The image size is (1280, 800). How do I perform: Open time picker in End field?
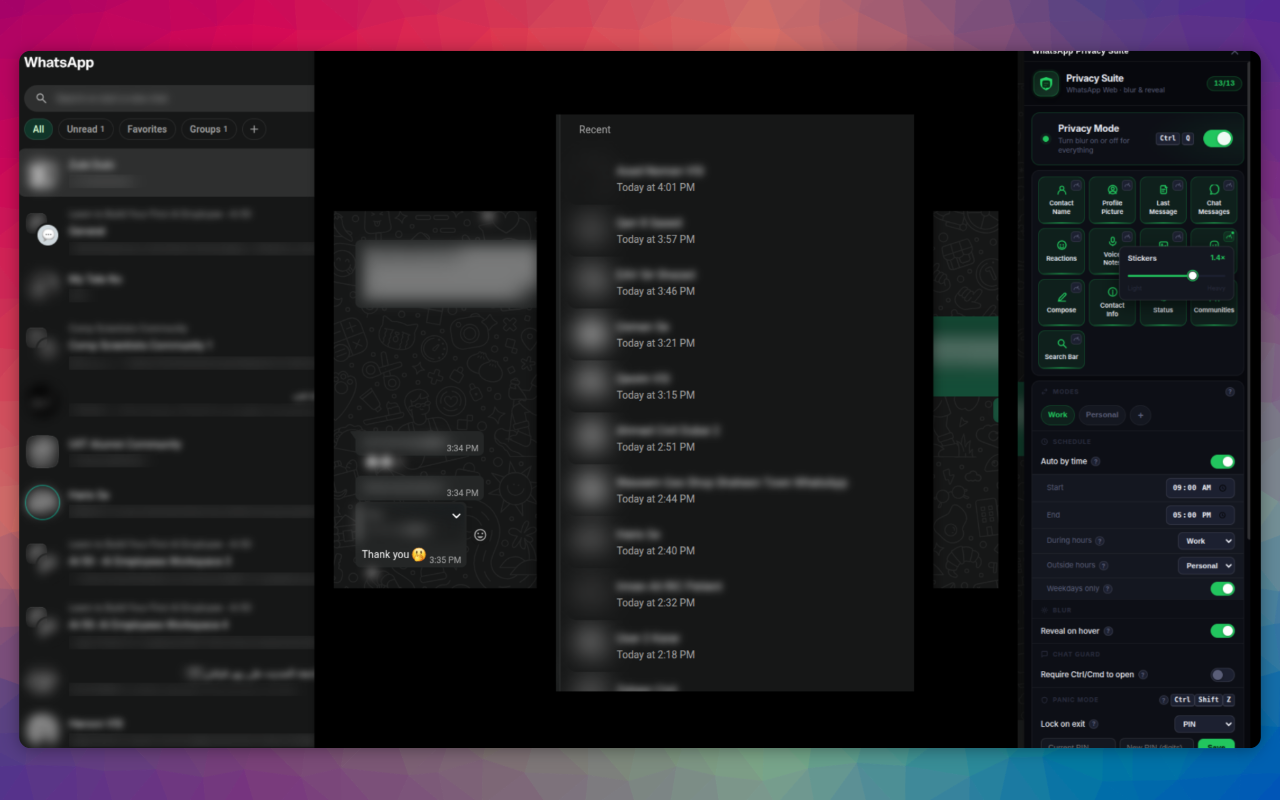[x=1224, y=515]
